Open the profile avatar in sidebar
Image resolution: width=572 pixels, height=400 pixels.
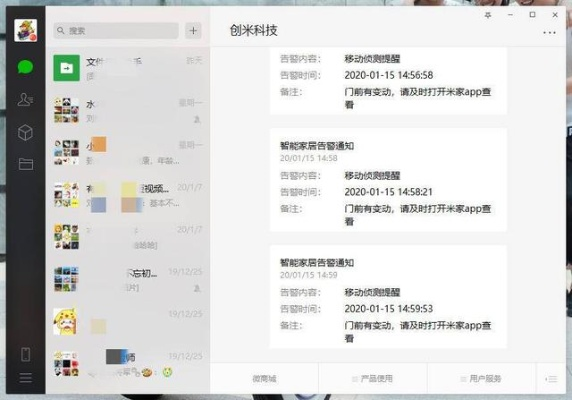(26, 30)
